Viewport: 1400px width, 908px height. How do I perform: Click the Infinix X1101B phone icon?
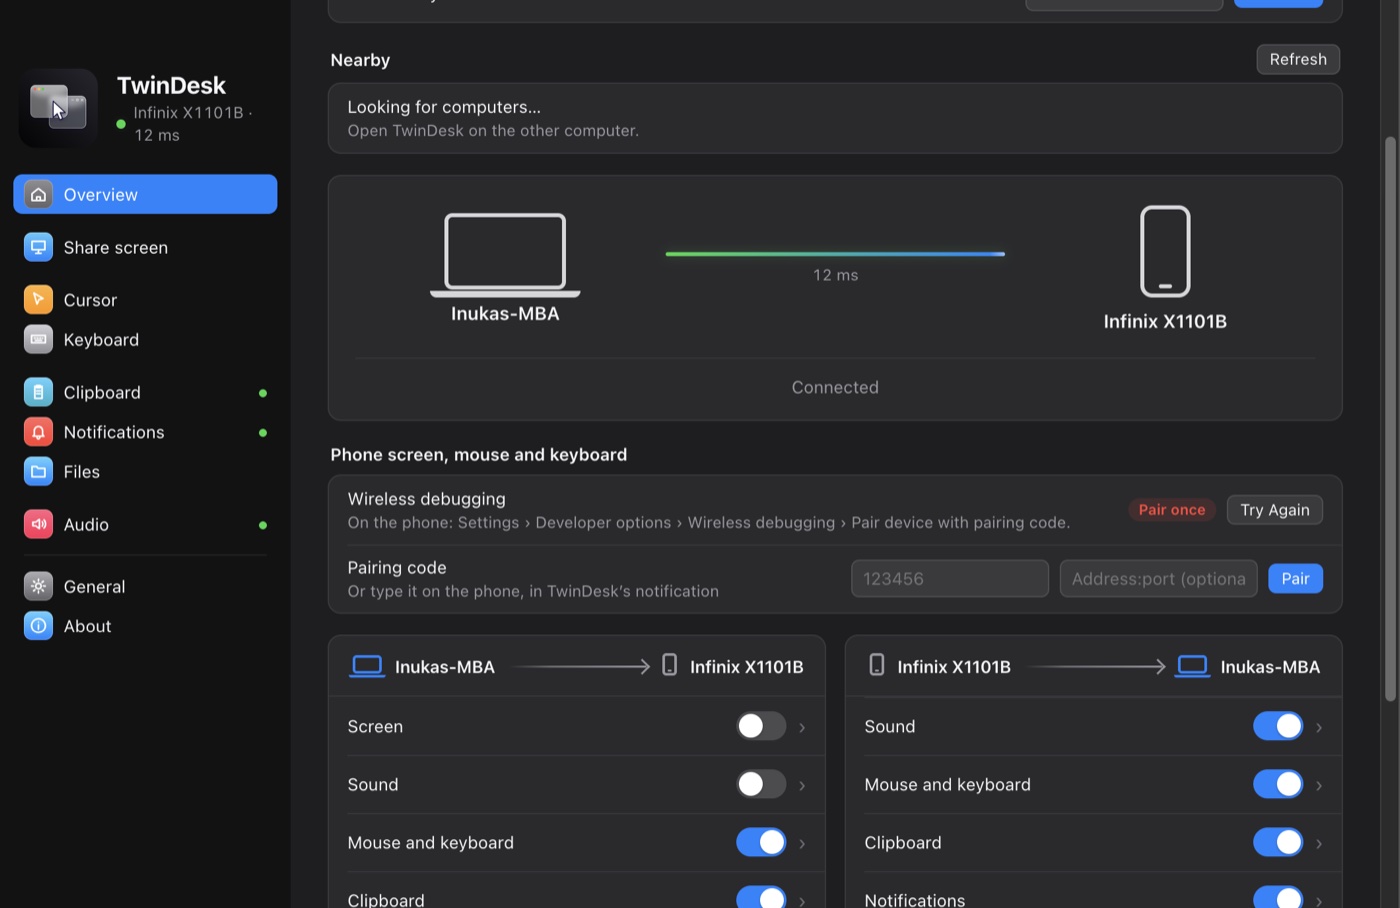pos(1165,251)
